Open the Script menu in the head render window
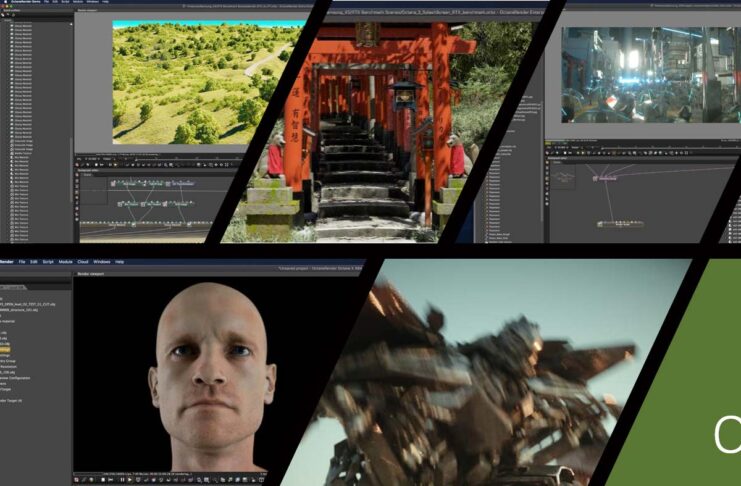Screen dimensions: 741x486 [x=48, y=261]
